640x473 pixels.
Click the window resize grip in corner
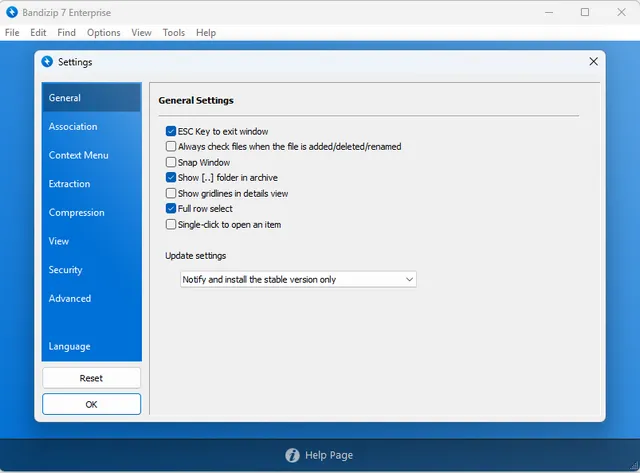[x=634, y=466]
